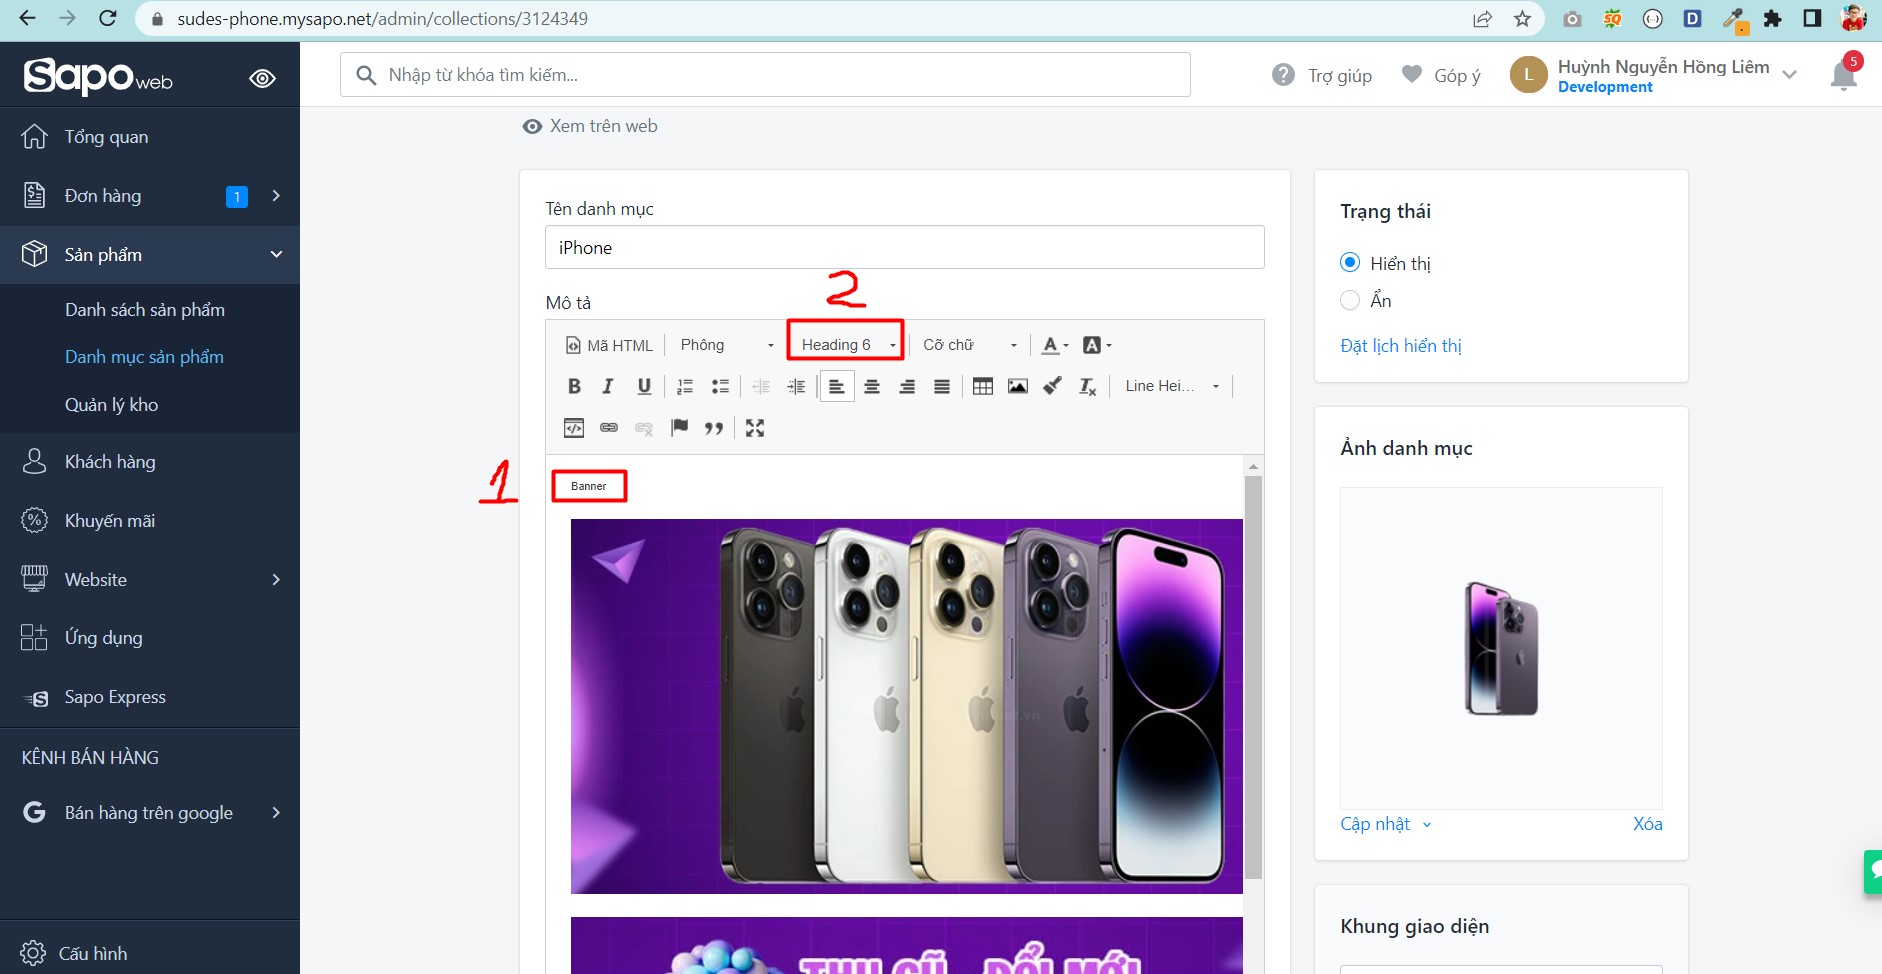Click the search keyword field
The height and width of the screenshot is (974, 1882).
[x=765, y=75]
